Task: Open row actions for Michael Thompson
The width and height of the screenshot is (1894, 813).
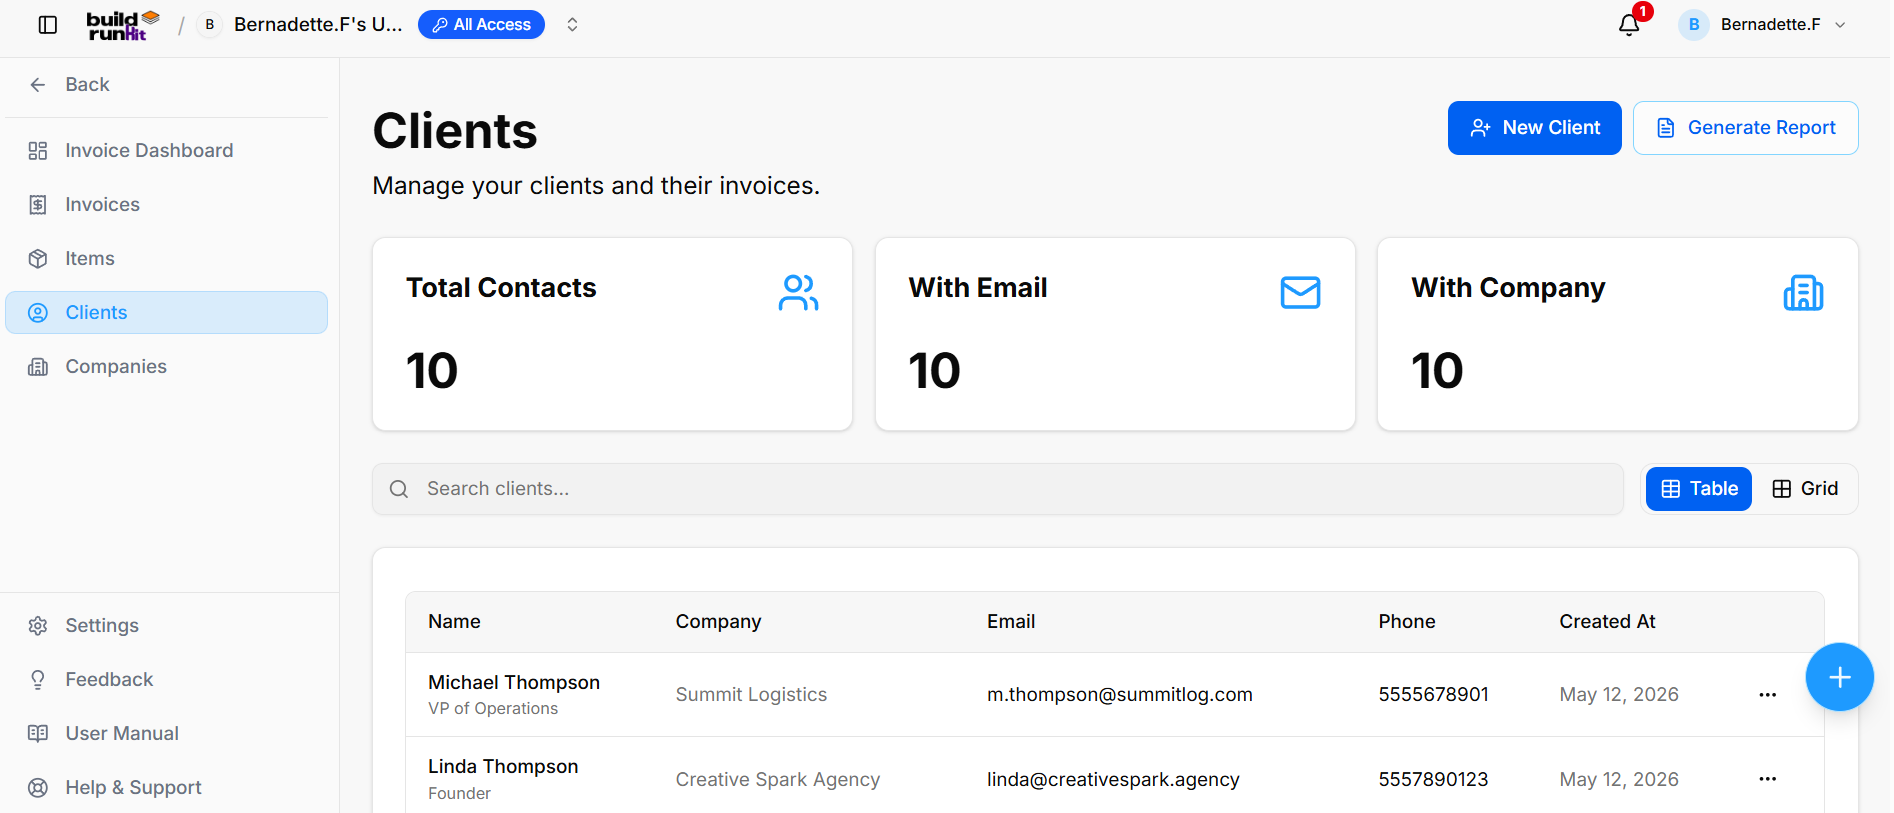Action: coord(1767,695)
